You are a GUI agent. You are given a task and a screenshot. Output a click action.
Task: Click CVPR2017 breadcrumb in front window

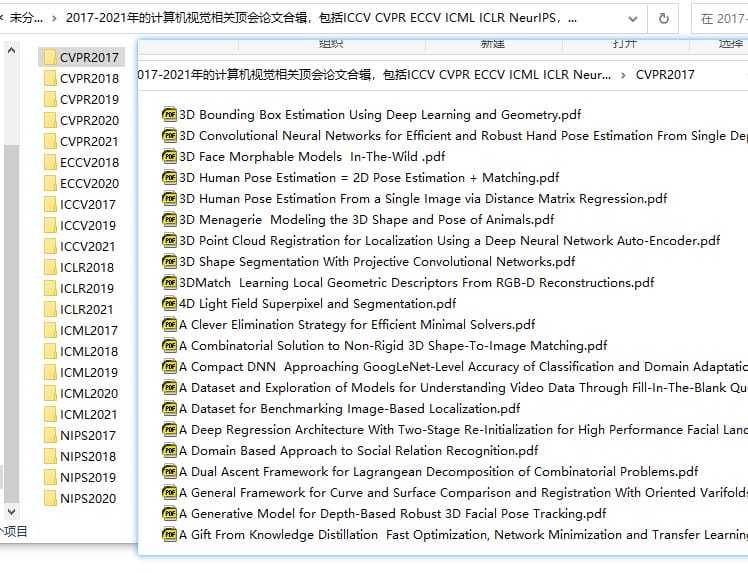[665, 74]
